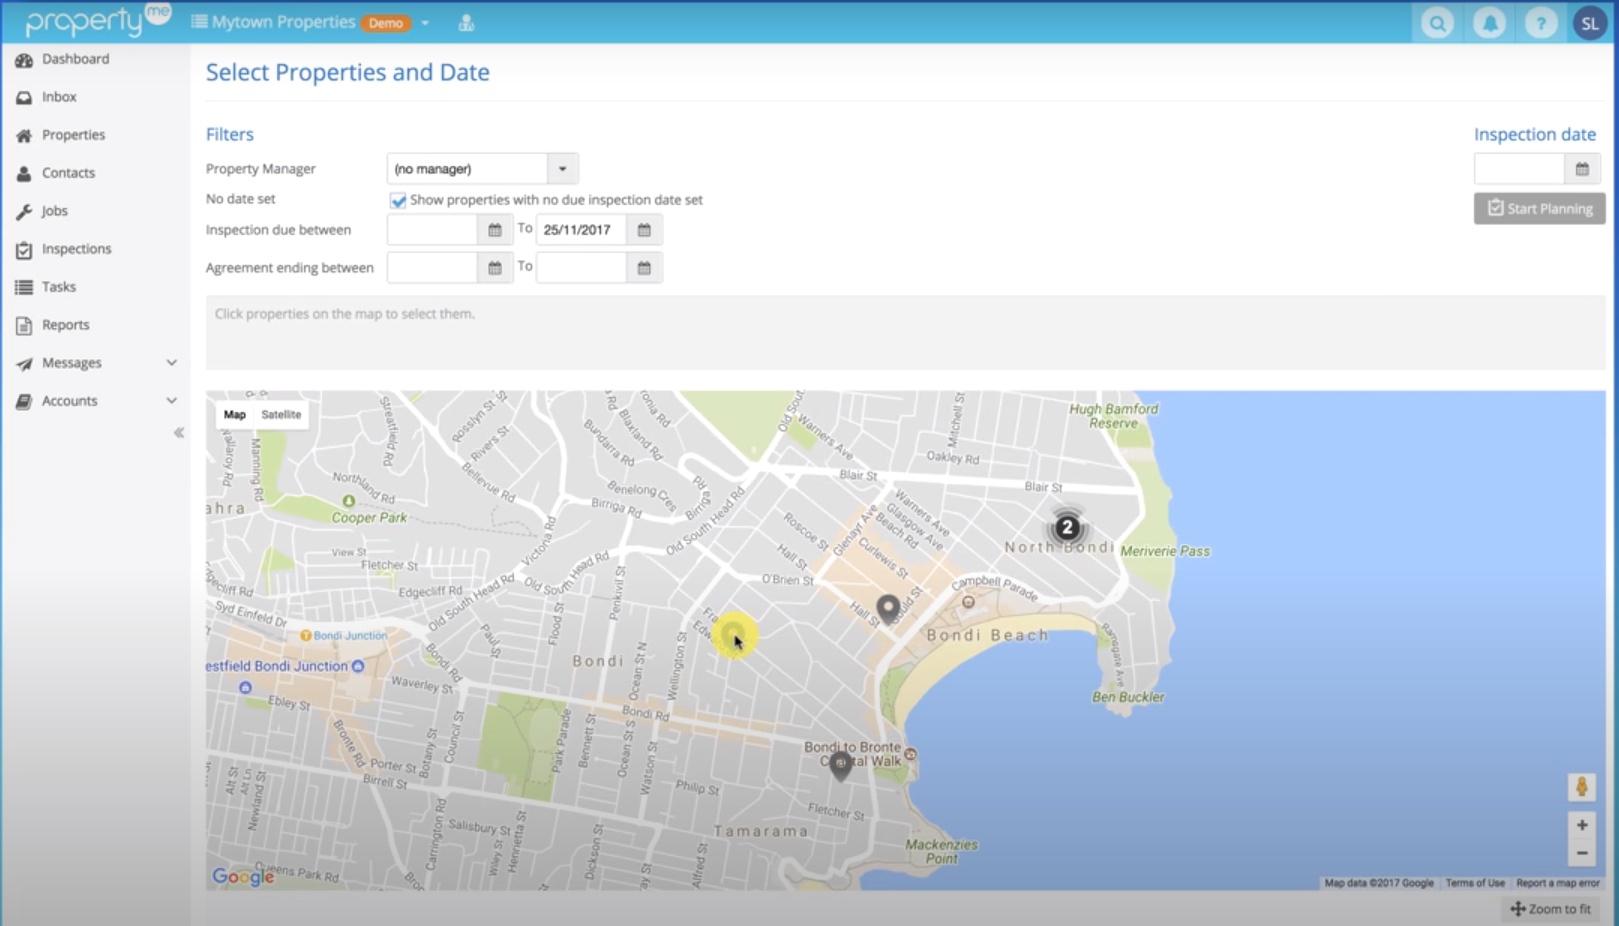1619x926 pixels.
Task: Expand the Messages sidebar section
Action: pyautogui.click(x=71, y=362)
